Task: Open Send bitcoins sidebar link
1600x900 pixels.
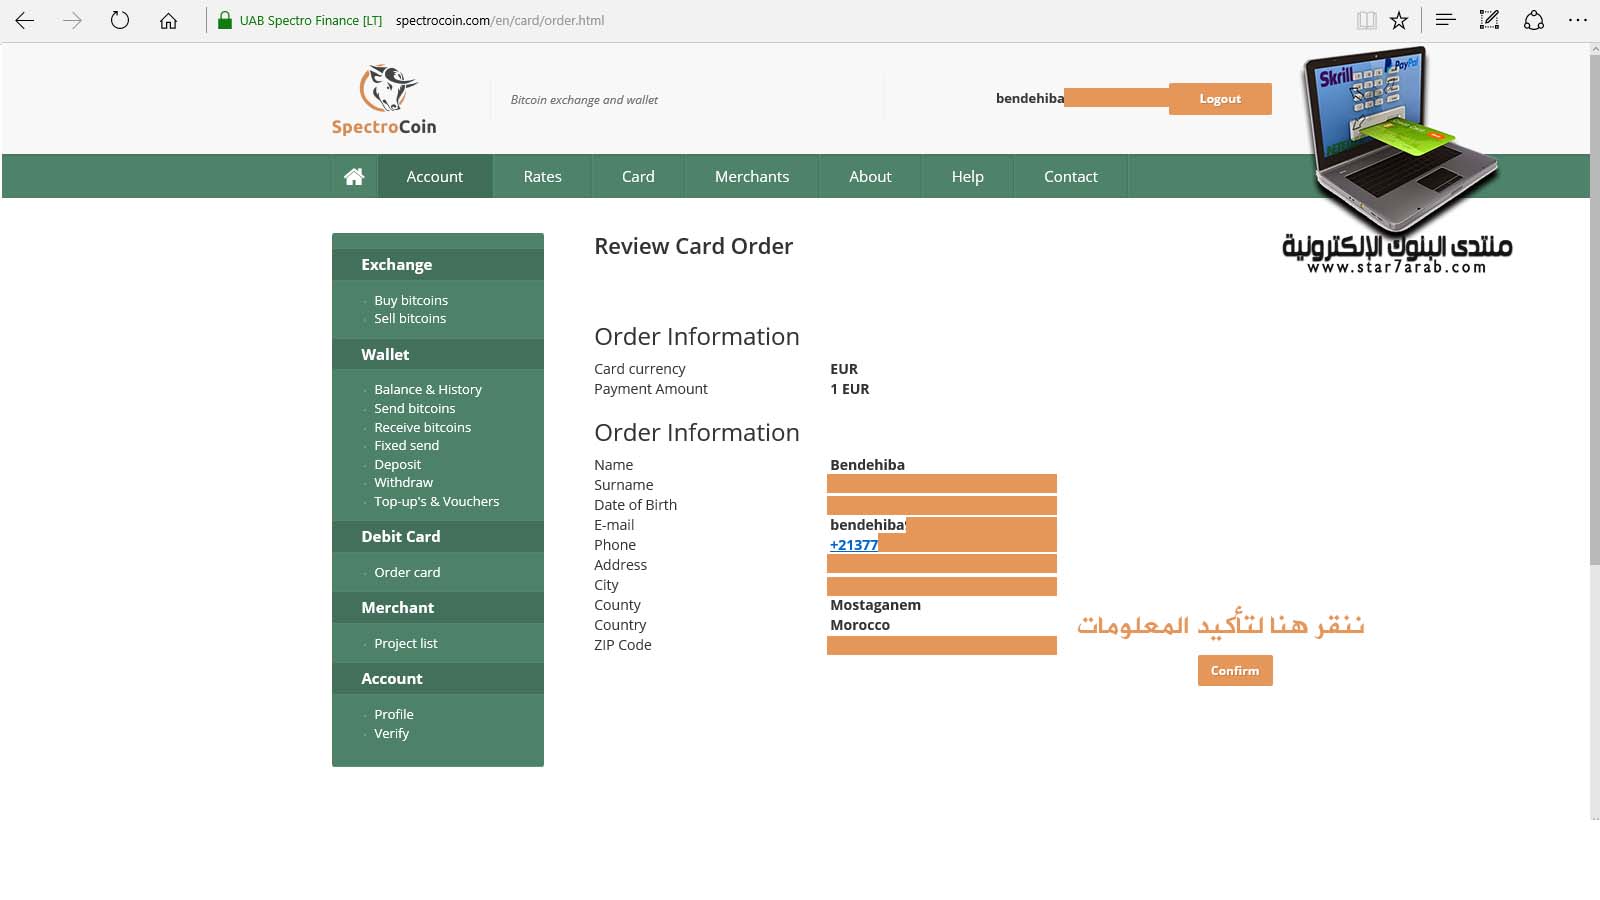Action: (x=415, y=408)
